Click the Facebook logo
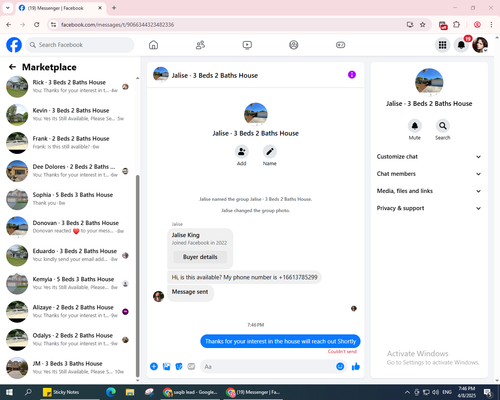500x400 pixels. 14,45
